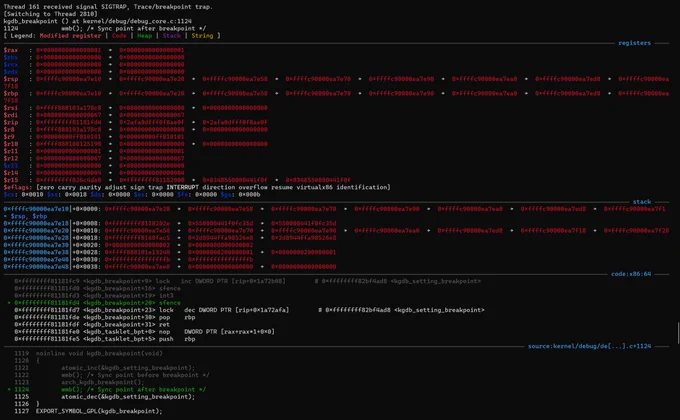
Task: Click the '<kgdb_tasklet_bpt+0>' nop instruction
Action: 144,332
